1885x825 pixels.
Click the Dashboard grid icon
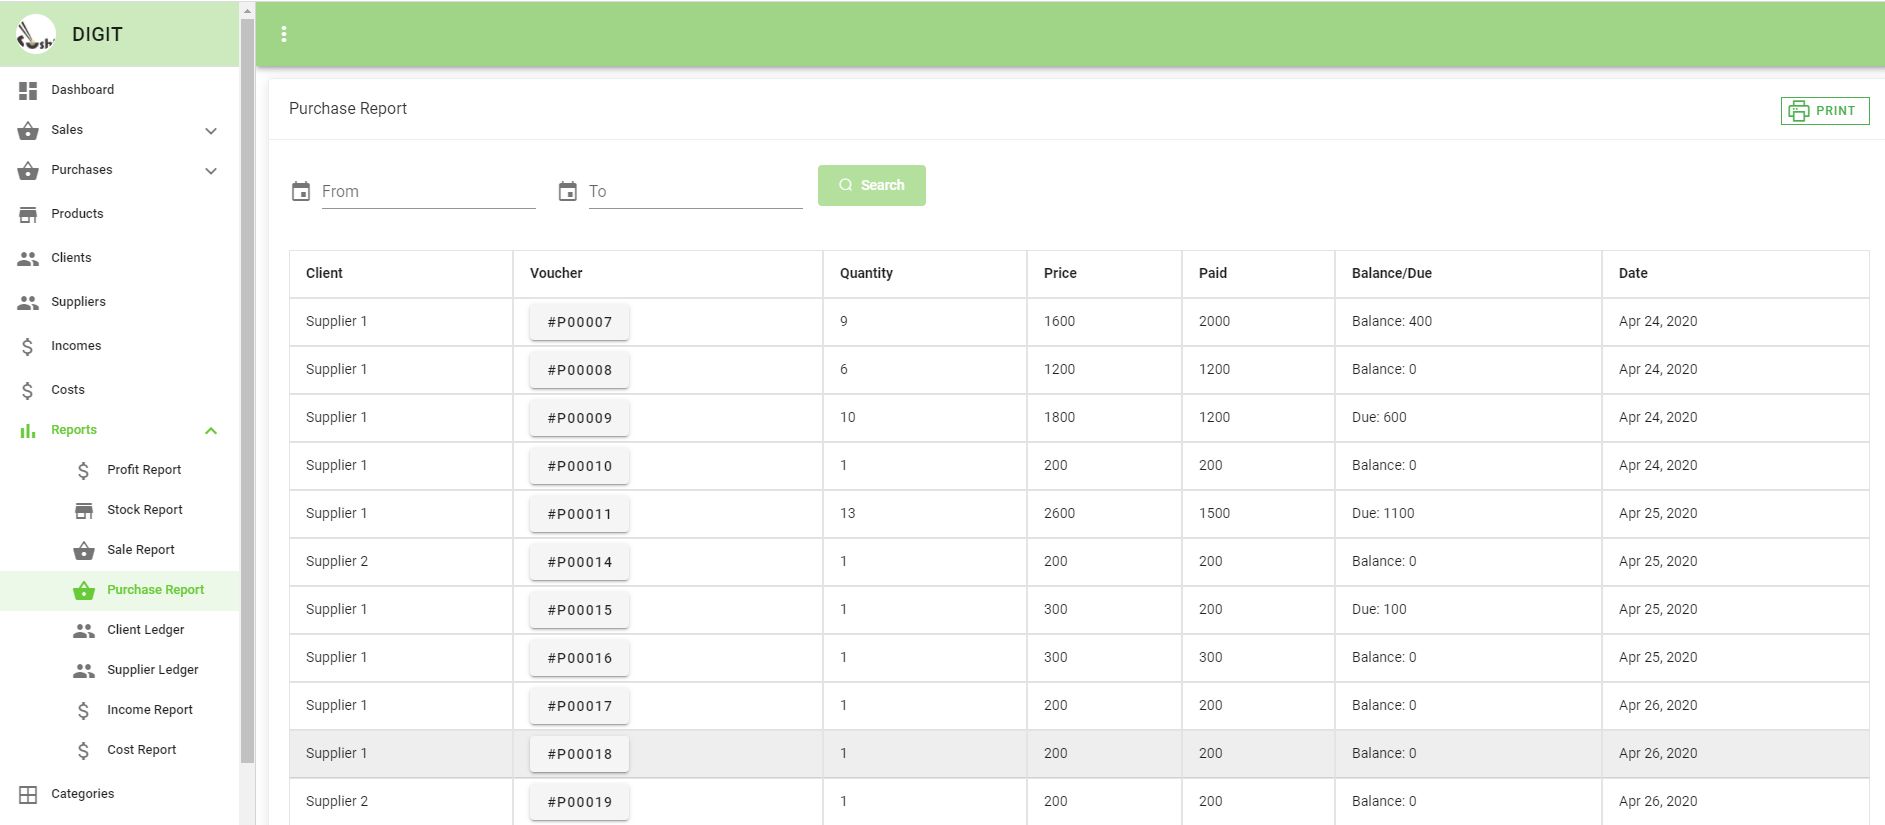28,90
